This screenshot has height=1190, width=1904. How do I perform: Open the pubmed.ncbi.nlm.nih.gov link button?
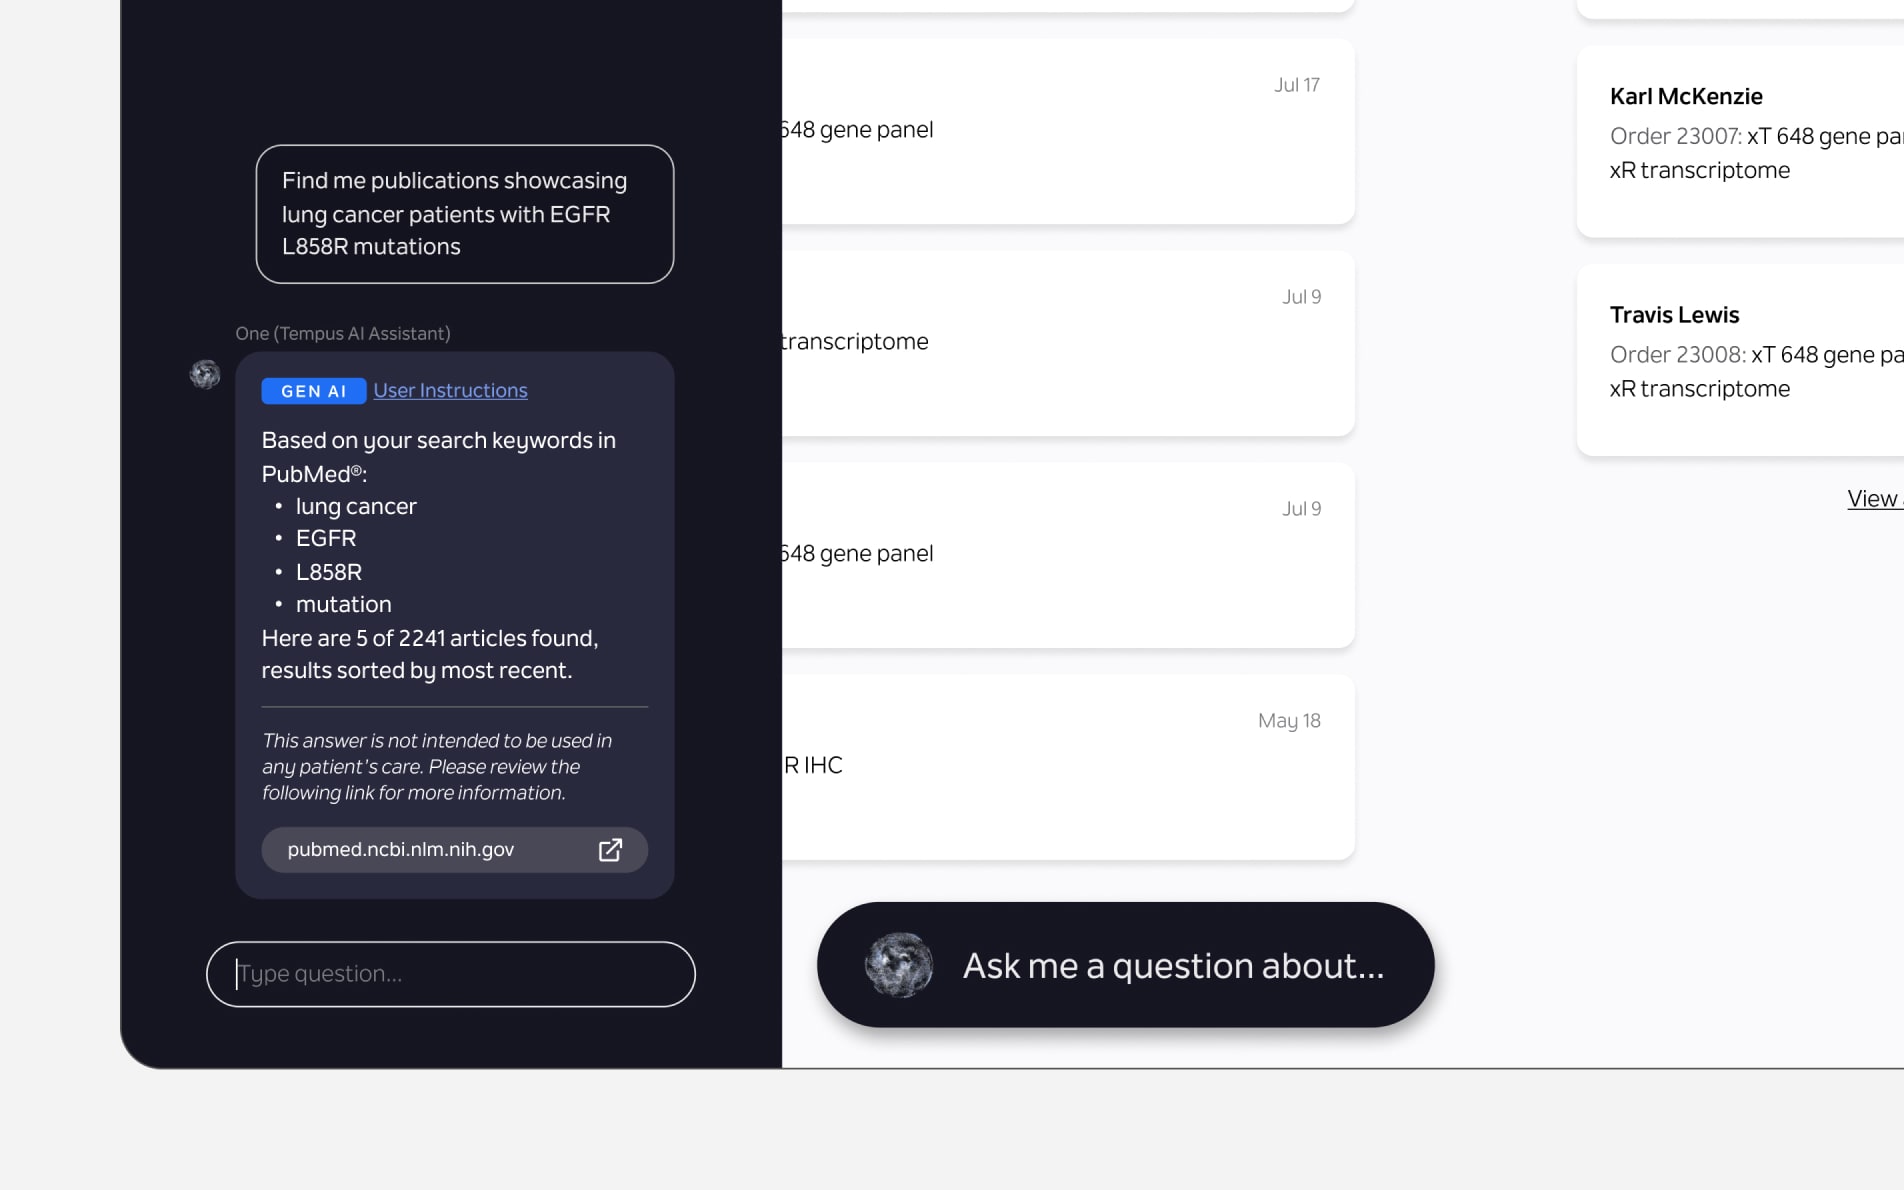pos(455,850)
